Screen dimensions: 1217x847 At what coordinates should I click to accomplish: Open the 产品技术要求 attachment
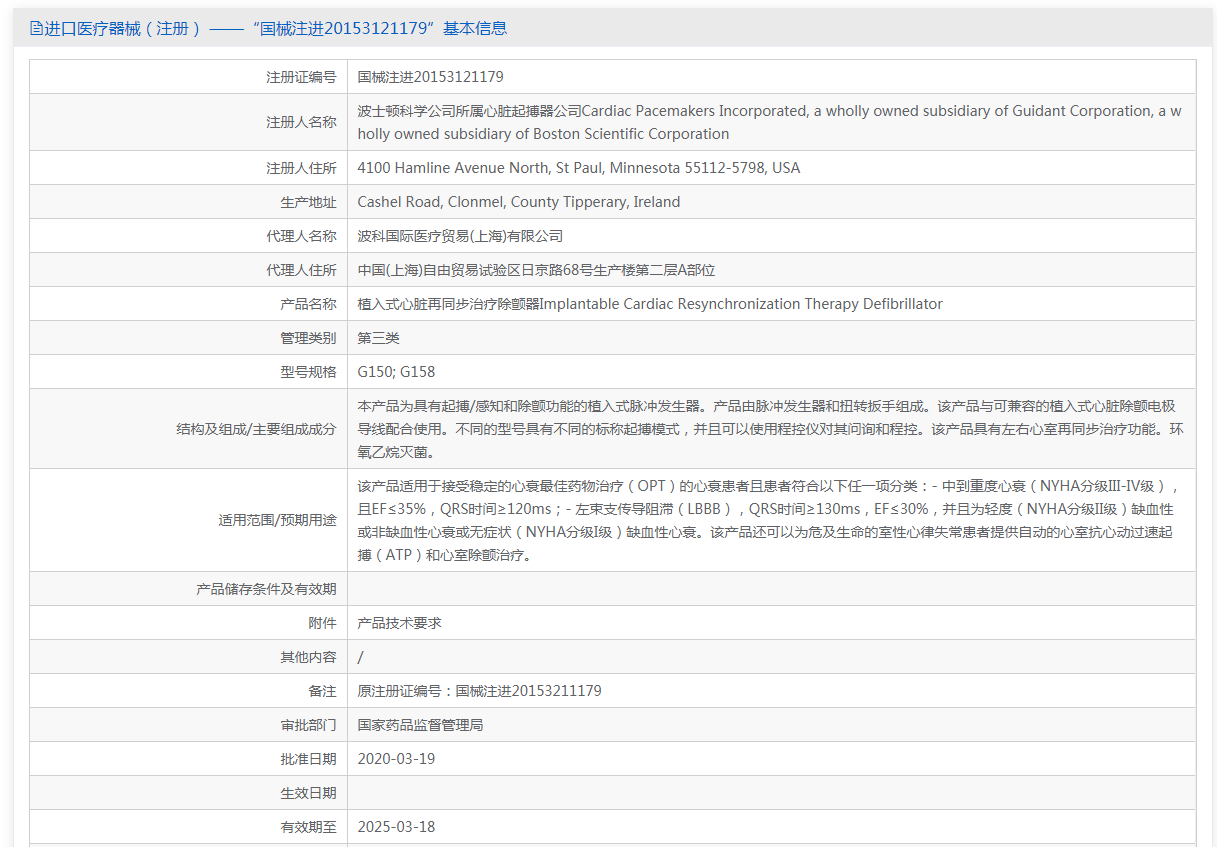click(x=400, y=623)
